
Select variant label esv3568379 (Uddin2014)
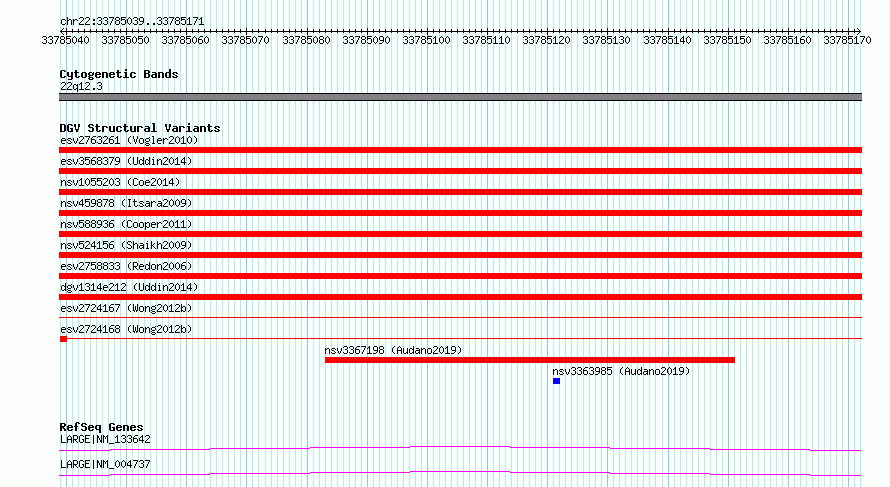pos(126,161)
